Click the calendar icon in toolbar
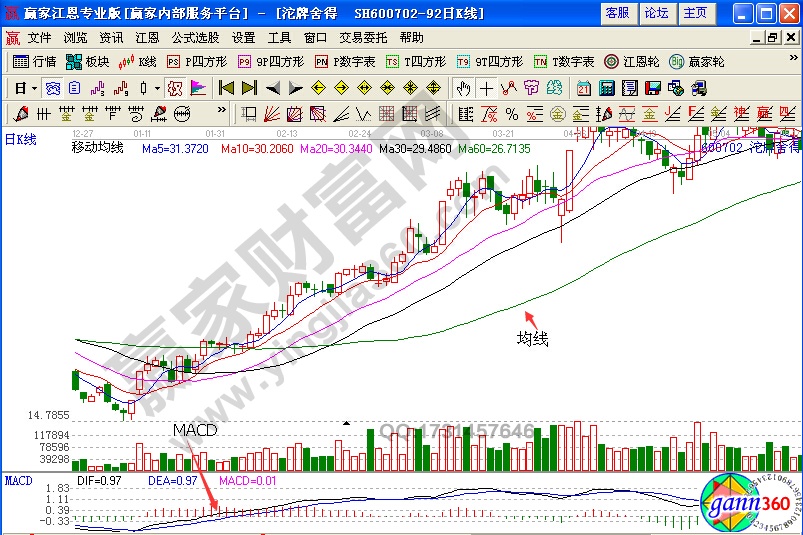The width and height of the screenshot is (803, 535). pos(584,88)
